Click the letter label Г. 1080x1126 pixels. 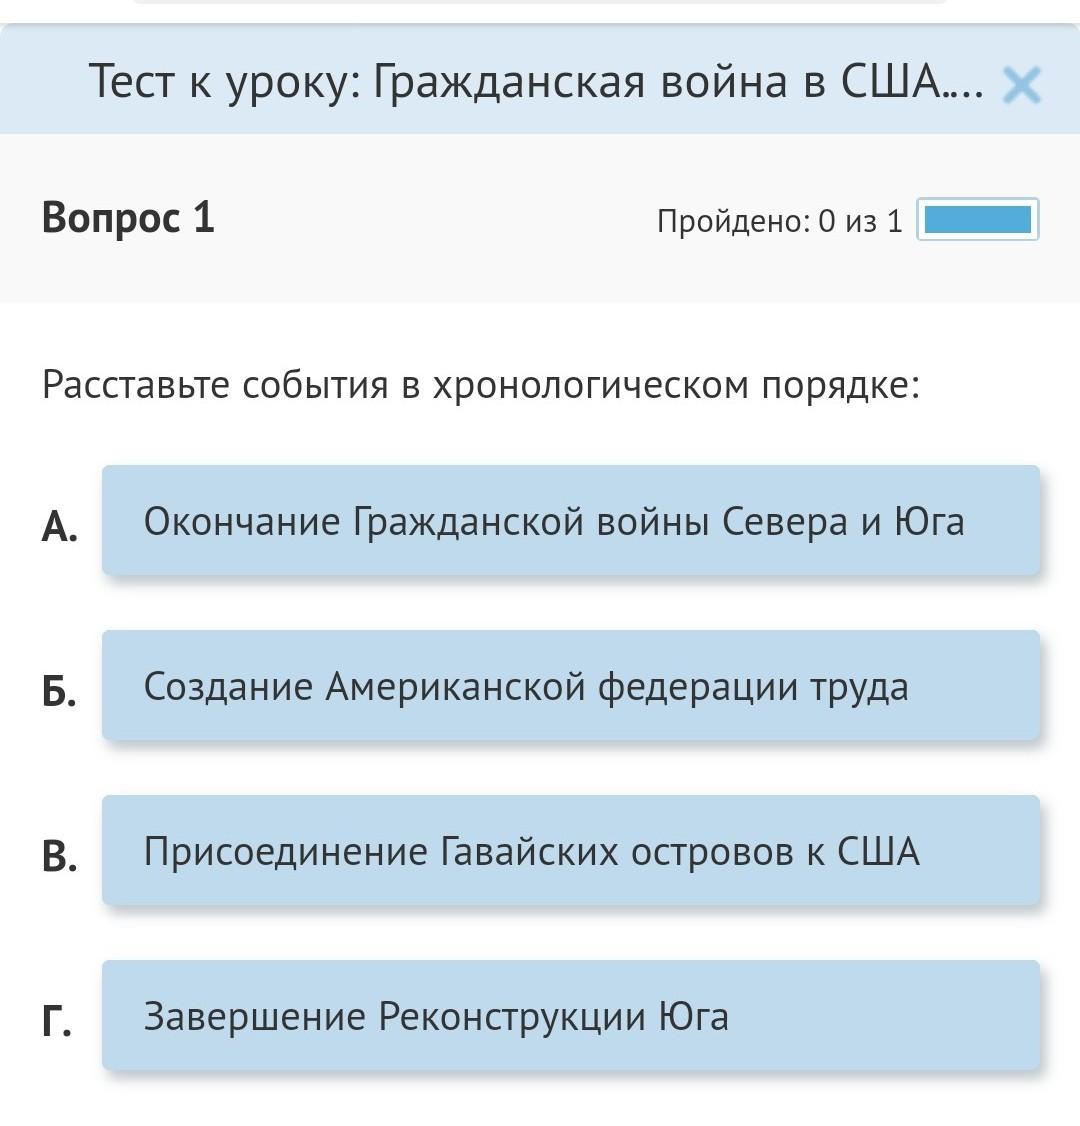click(x=56, y=1021)
